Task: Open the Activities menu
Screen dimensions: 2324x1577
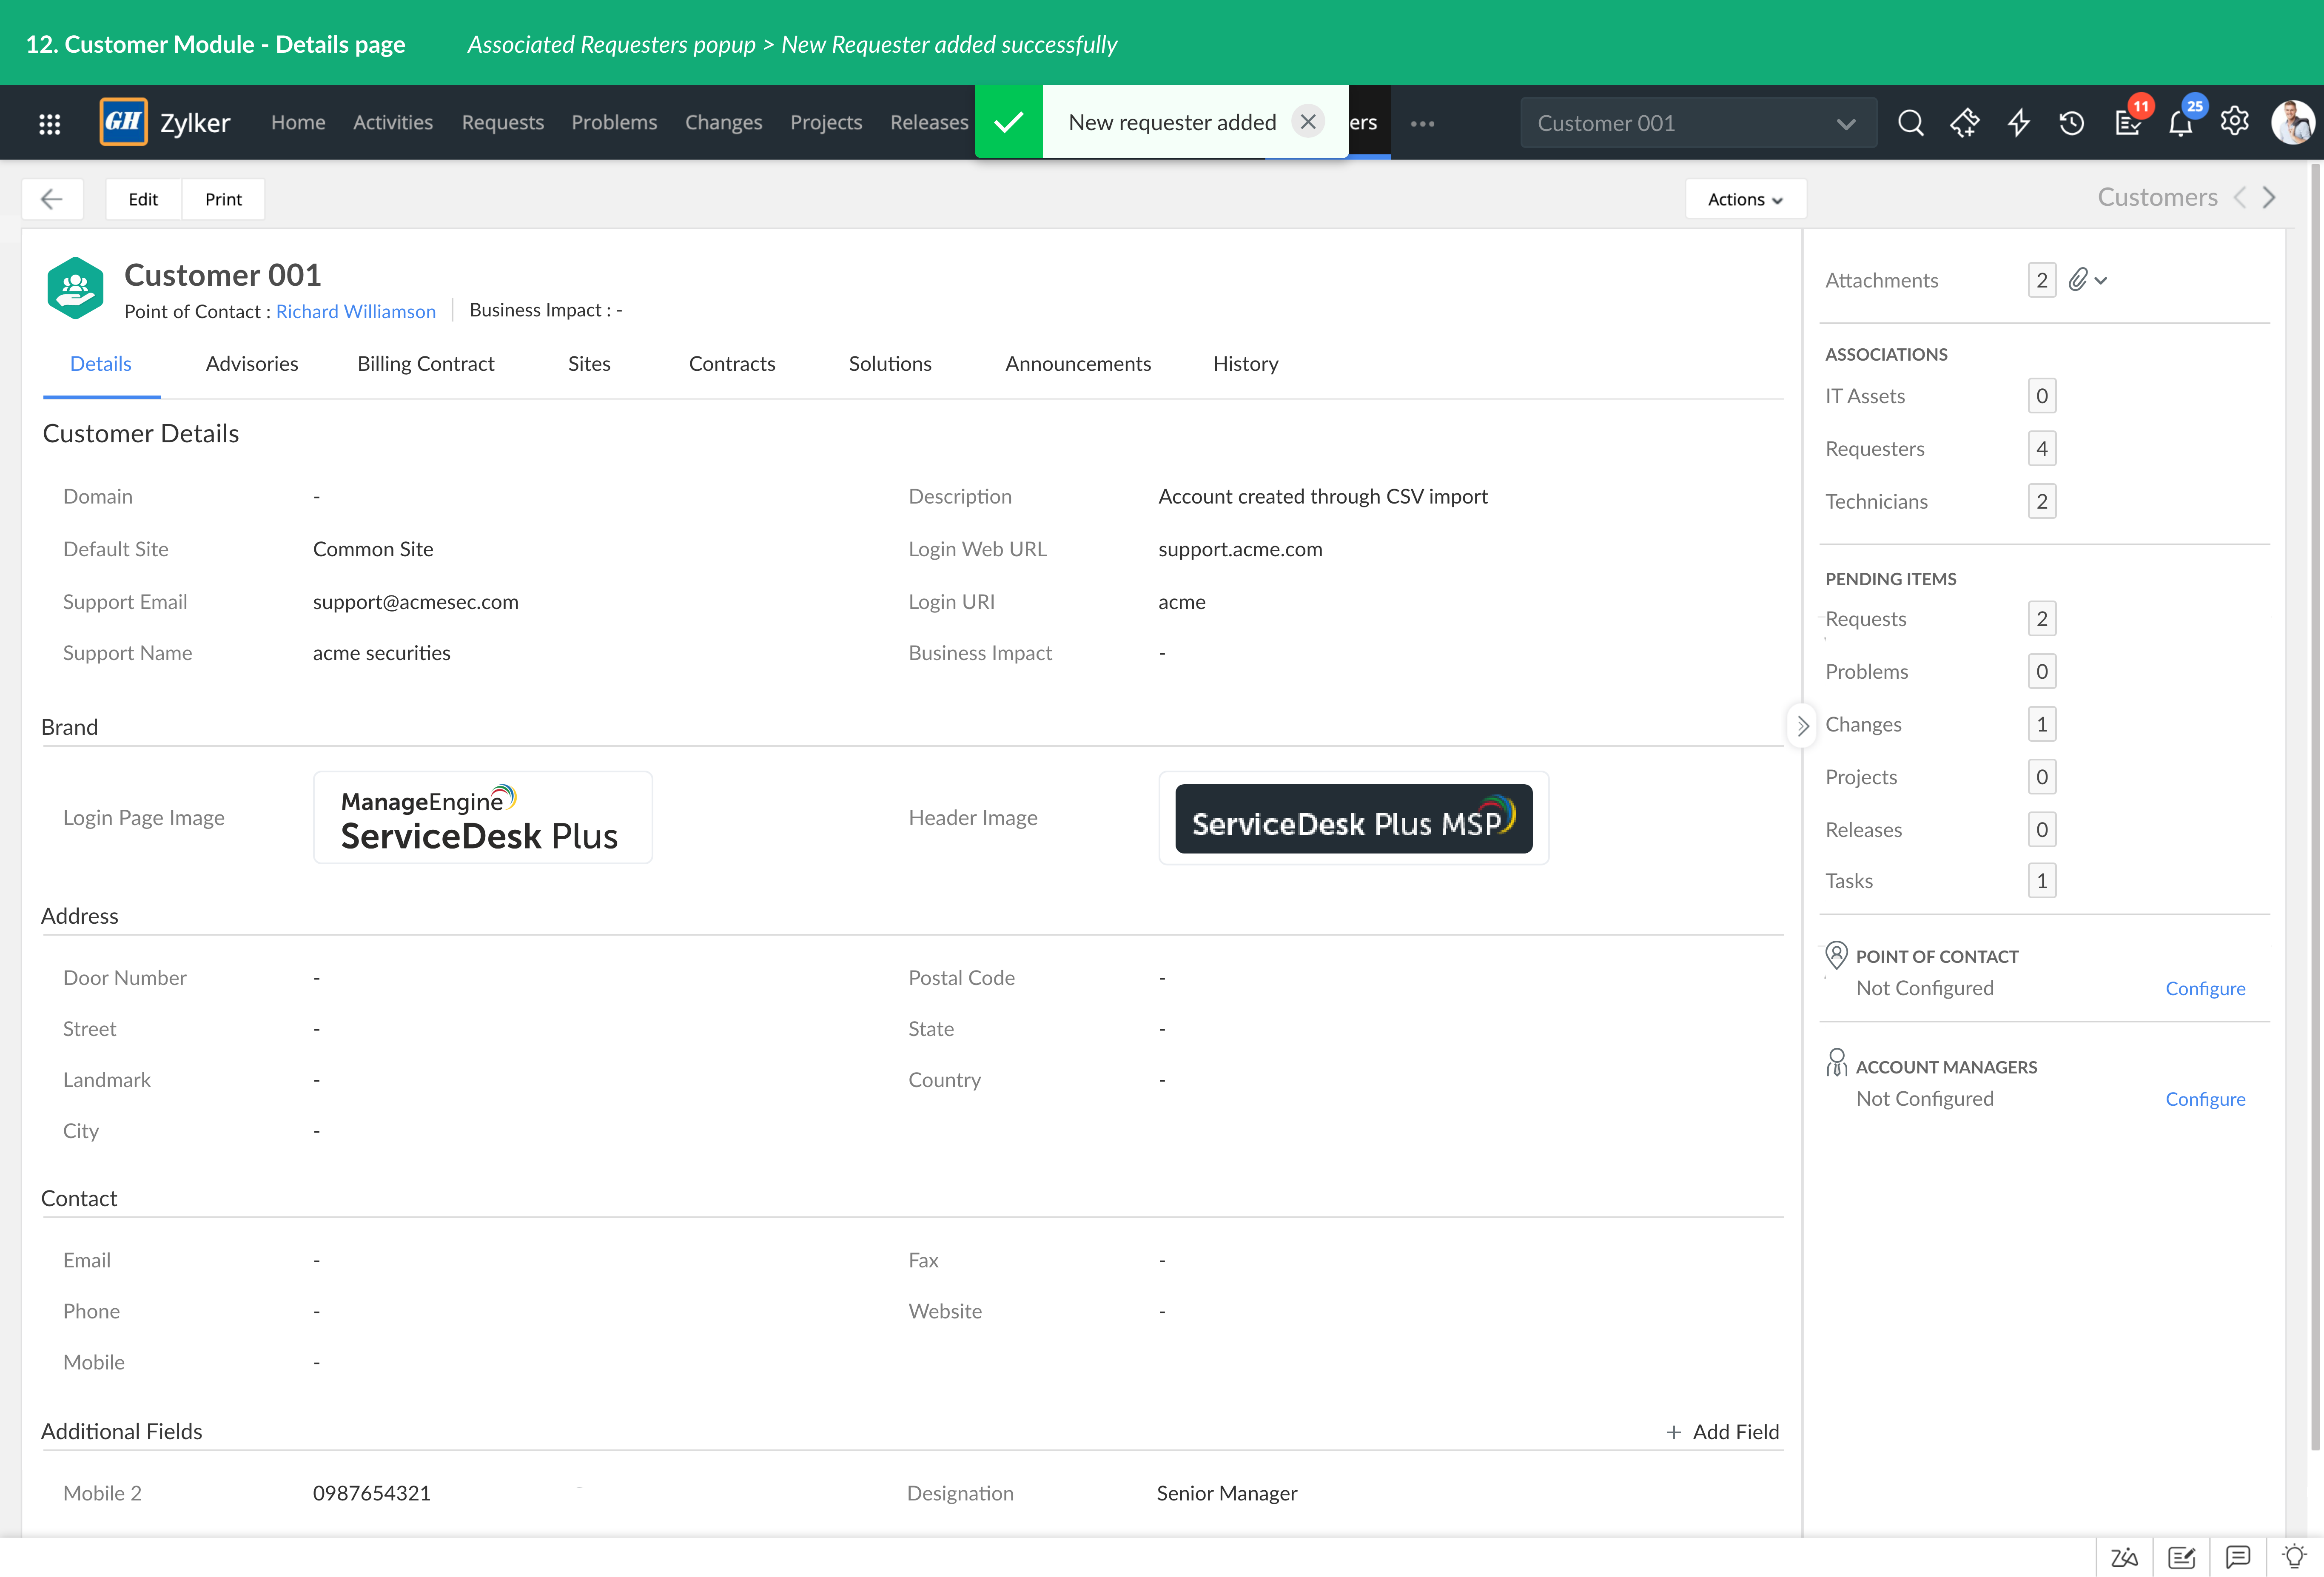Action: pos(393,122)
